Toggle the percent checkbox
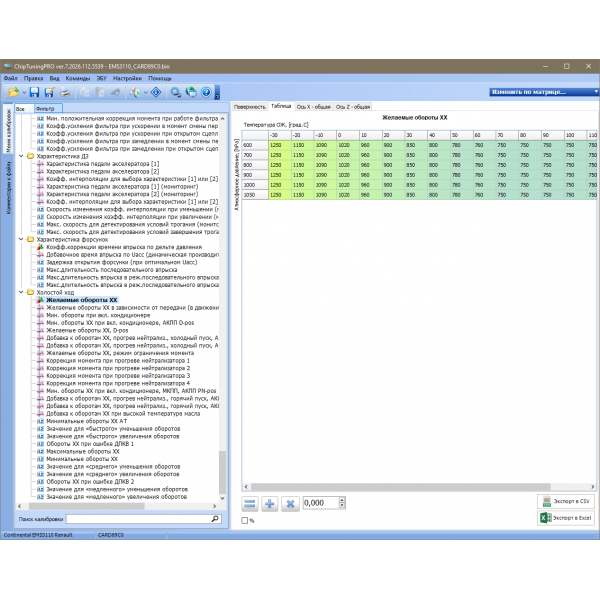The image size is (600, 600). pyautogui.click(x=246, y=520)
